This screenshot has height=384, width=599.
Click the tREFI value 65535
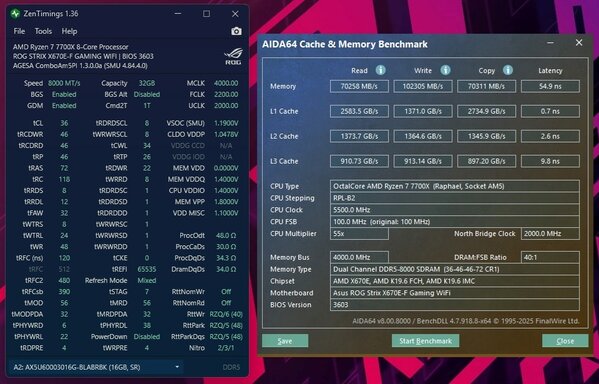(x=147, y=269)
